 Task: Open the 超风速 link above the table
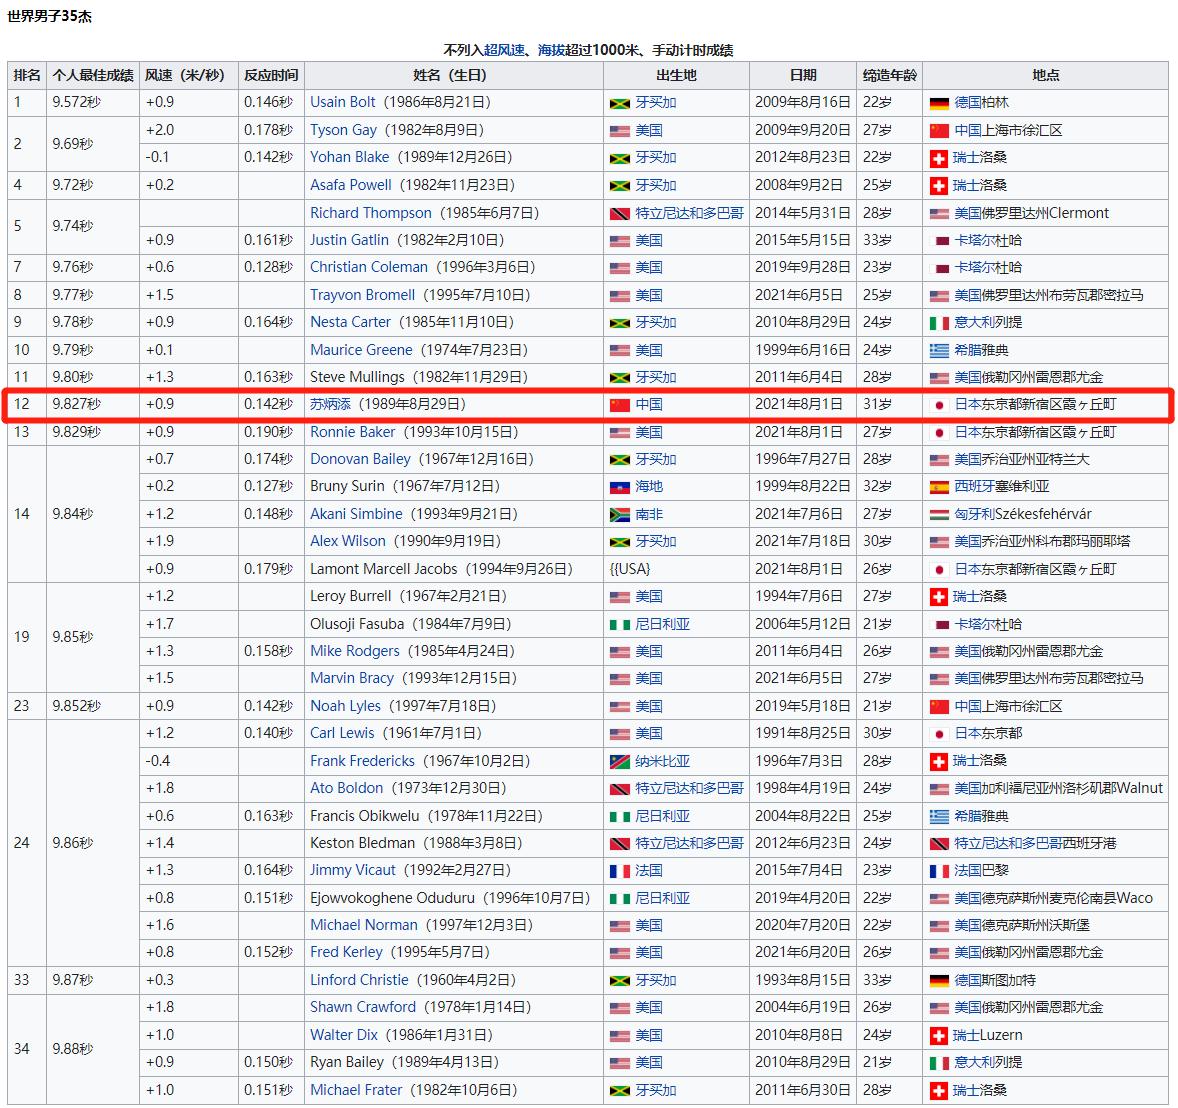[x=504, y=50]
